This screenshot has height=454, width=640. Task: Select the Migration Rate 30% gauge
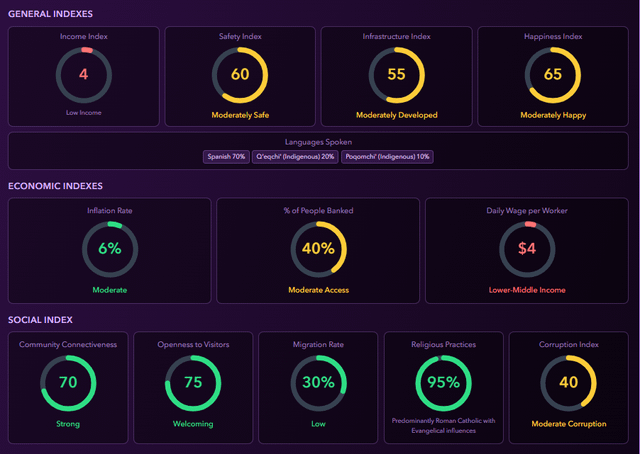[x=318, y=382]
